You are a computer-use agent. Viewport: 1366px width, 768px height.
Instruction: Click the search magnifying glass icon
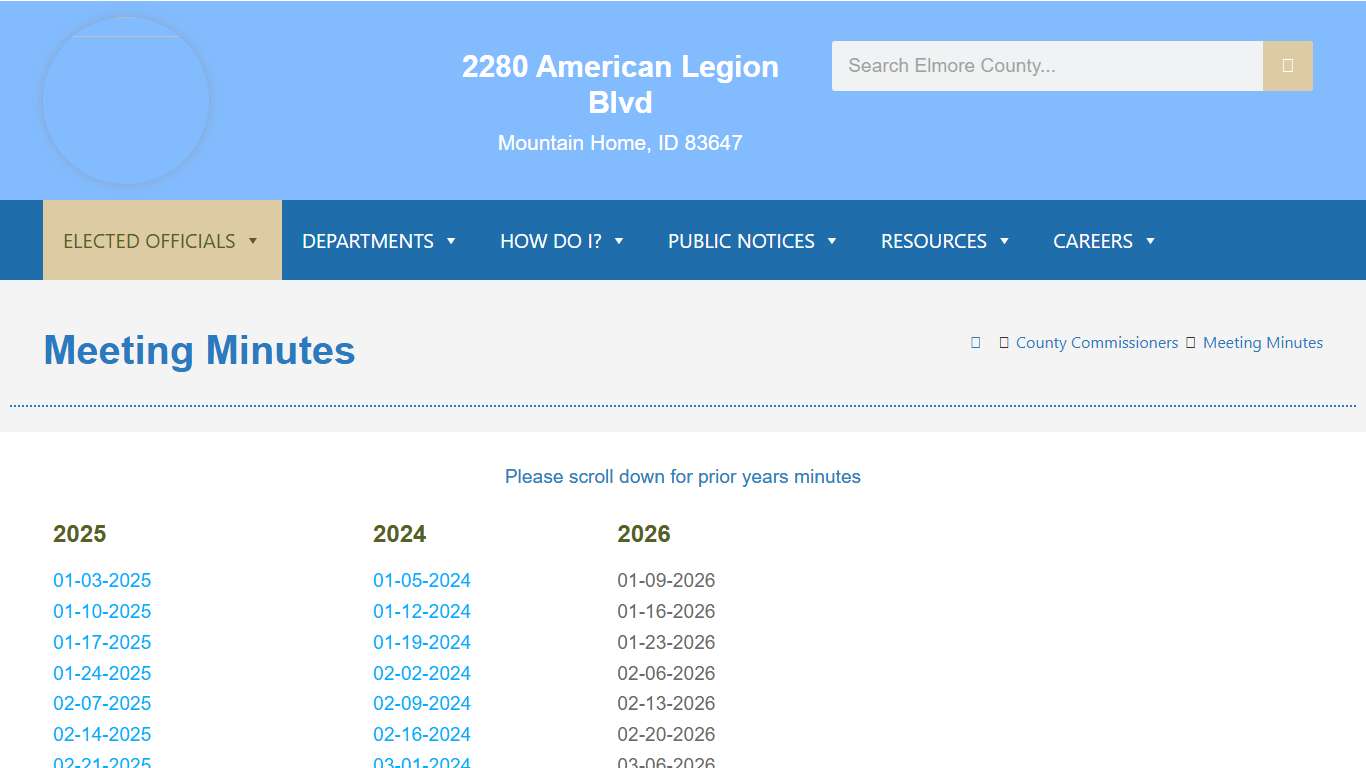1287,65
